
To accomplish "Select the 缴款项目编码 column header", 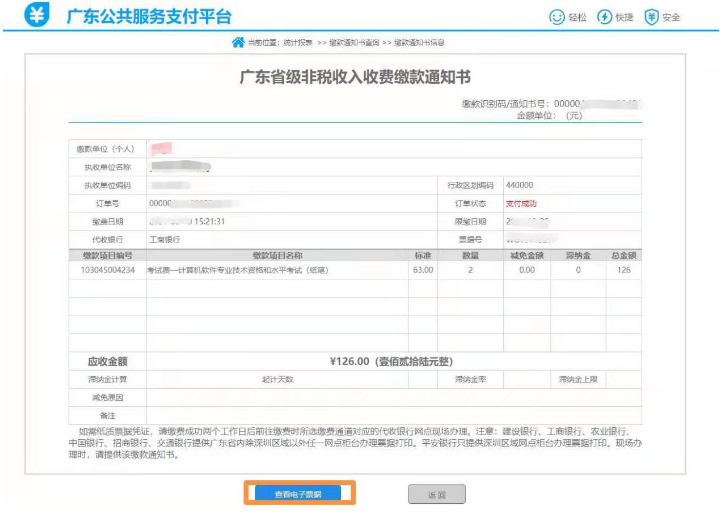I will coord(106,256).
